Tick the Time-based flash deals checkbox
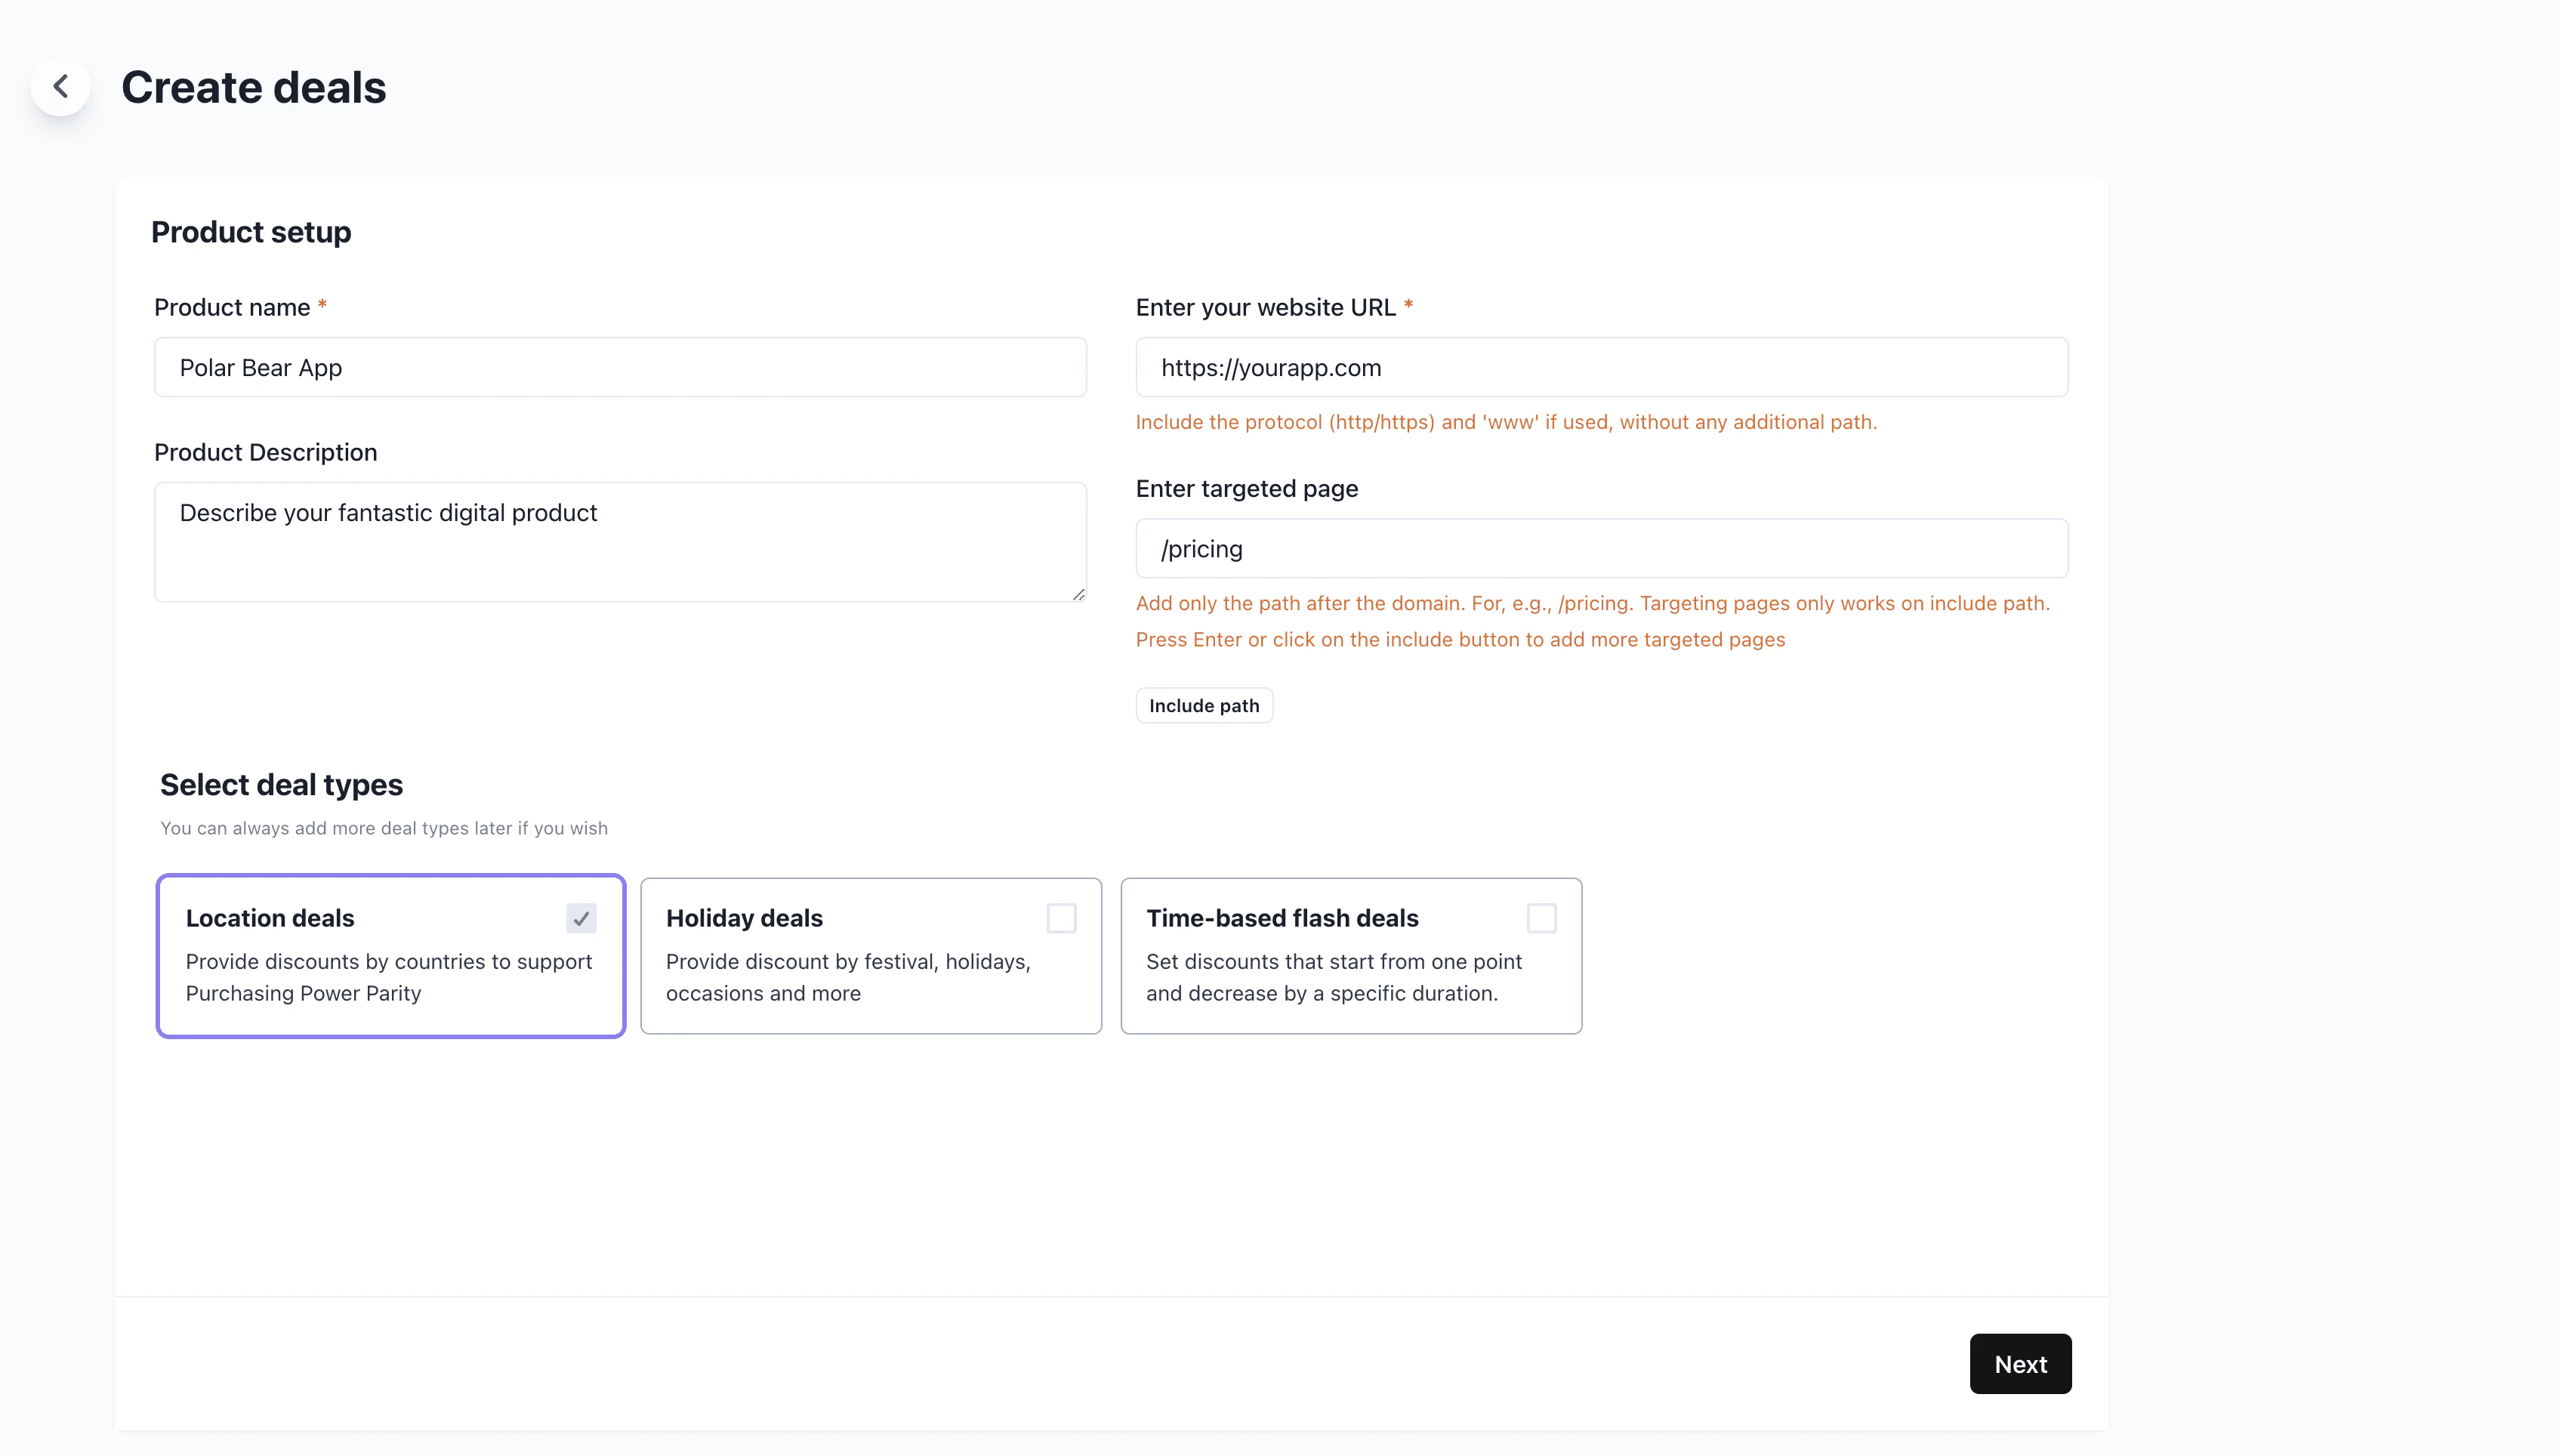The height and width of the screenshot is (1456, 2560). tap(1541, 918)
